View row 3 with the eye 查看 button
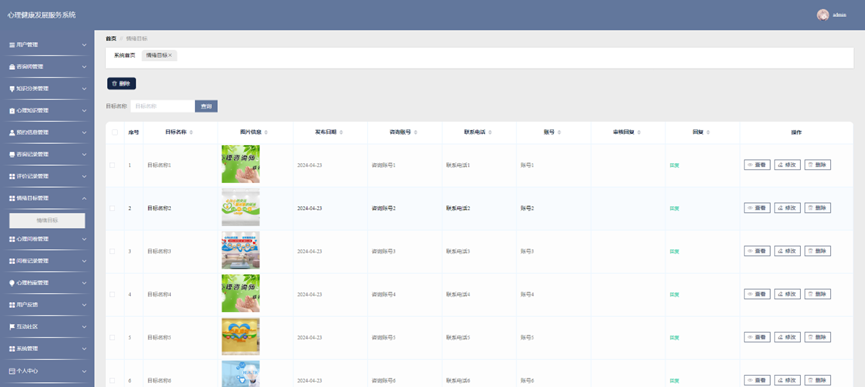Image resolution: width=865 pixels, height=387 pixels. [757, 251]
